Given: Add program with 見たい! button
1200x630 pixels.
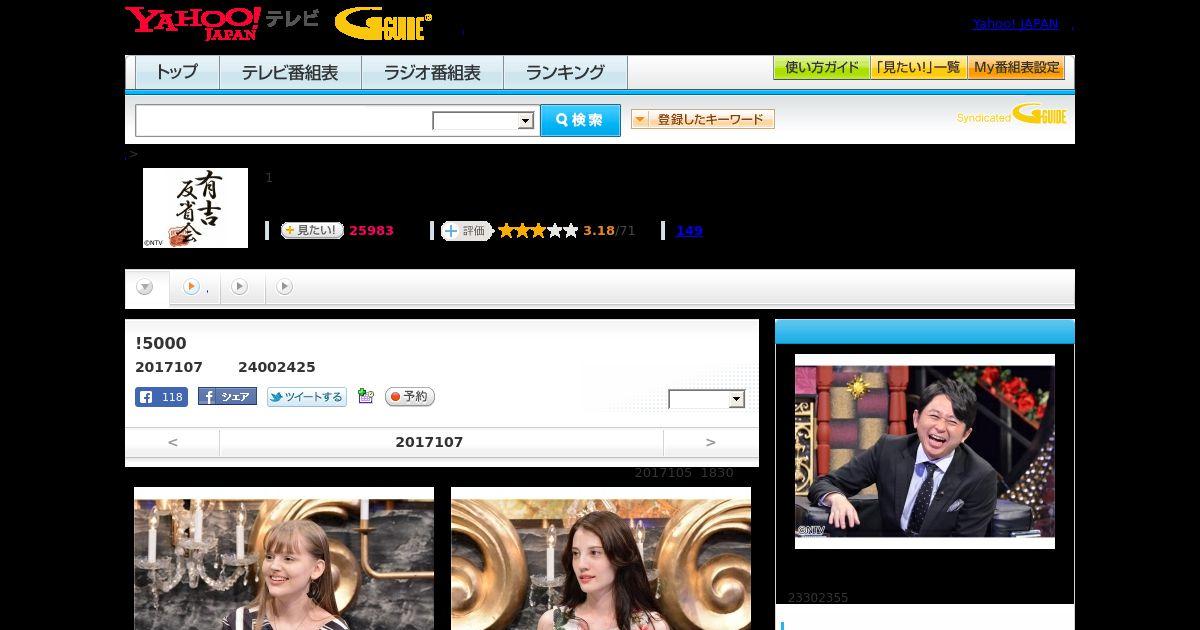Looking at the screenshot, I should [x=312, y=230].
